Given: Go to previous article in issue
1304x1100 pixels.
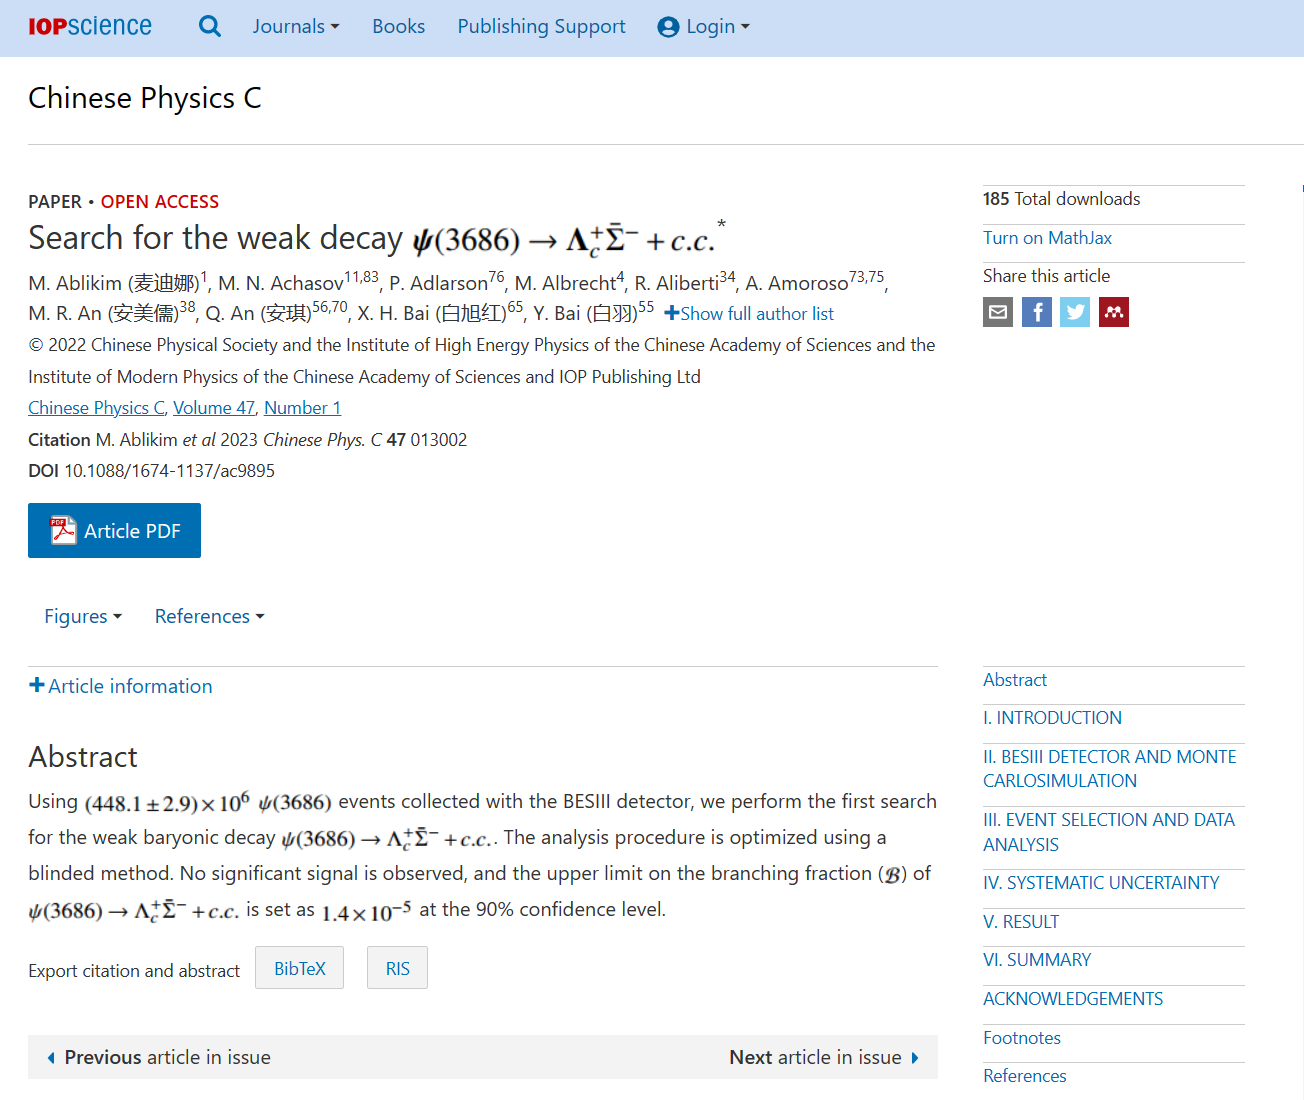Looking at the screenshot, I should 159,1057.
